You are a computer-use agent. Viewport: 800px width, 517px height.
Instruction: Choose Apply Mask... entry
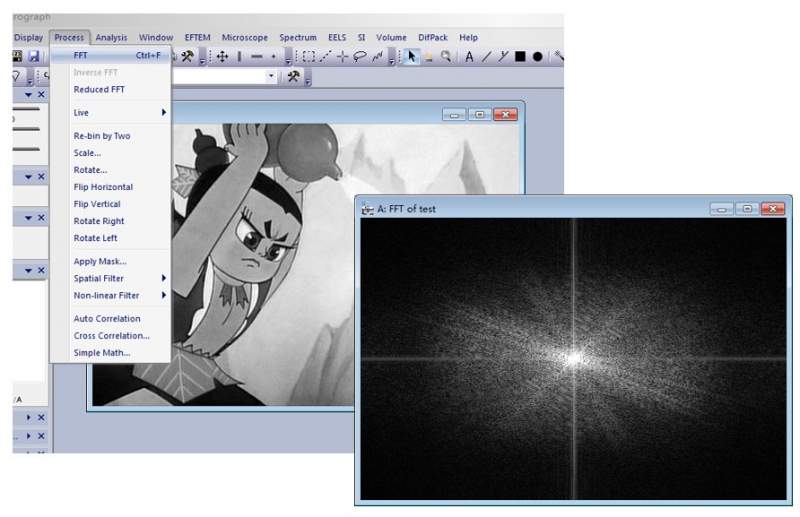click(111, 261)
